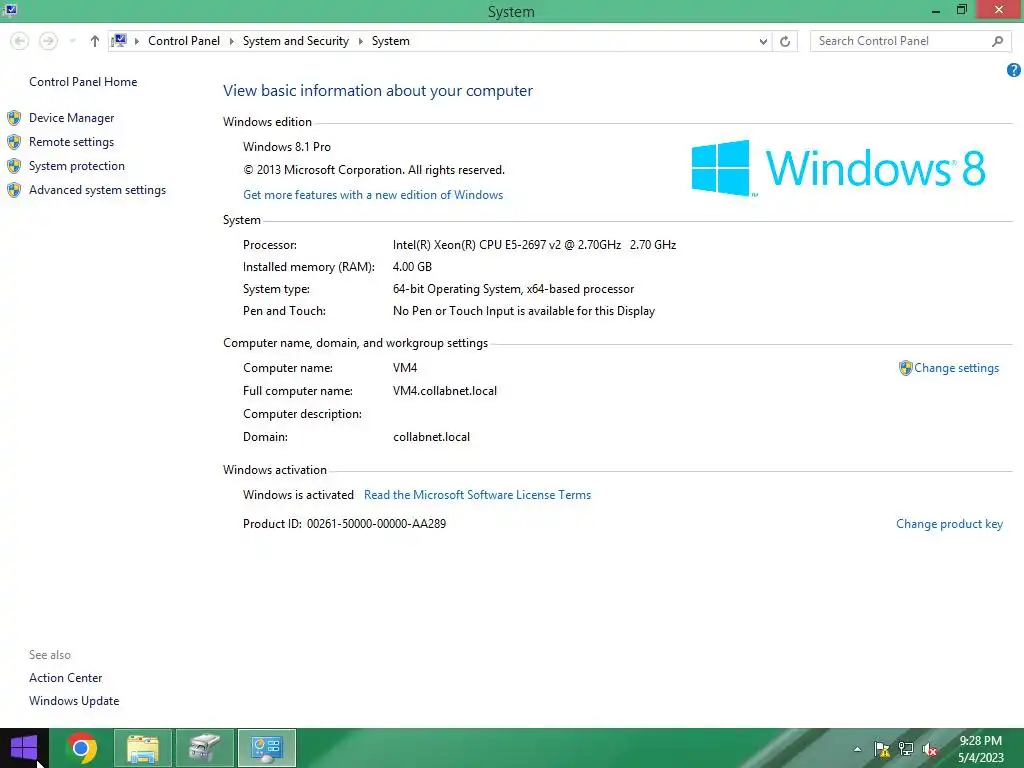Viewport: 1024px width, 768px height.
Task: Click the System protection shield icon
Action: click(14, 166)
